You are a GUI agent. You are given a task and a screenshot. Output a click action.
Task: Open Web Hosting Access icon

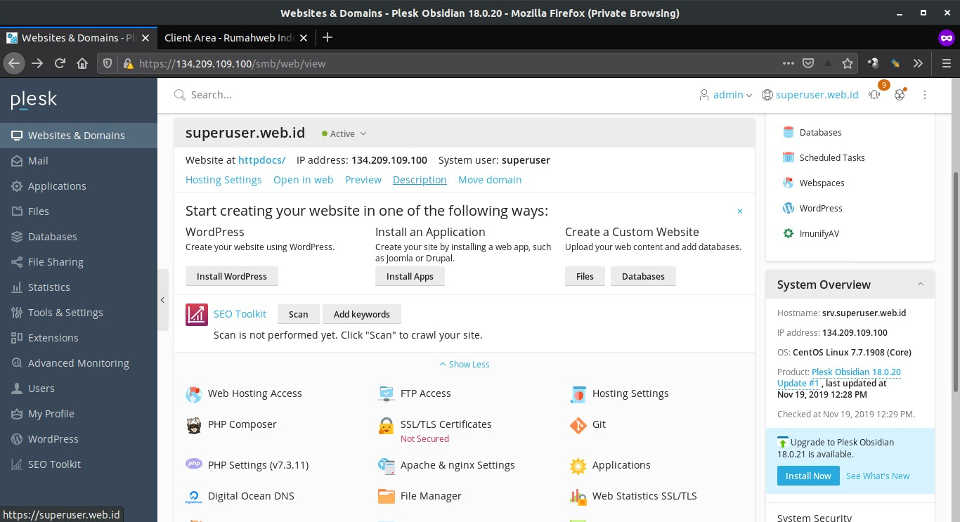[x=193, y=394]
